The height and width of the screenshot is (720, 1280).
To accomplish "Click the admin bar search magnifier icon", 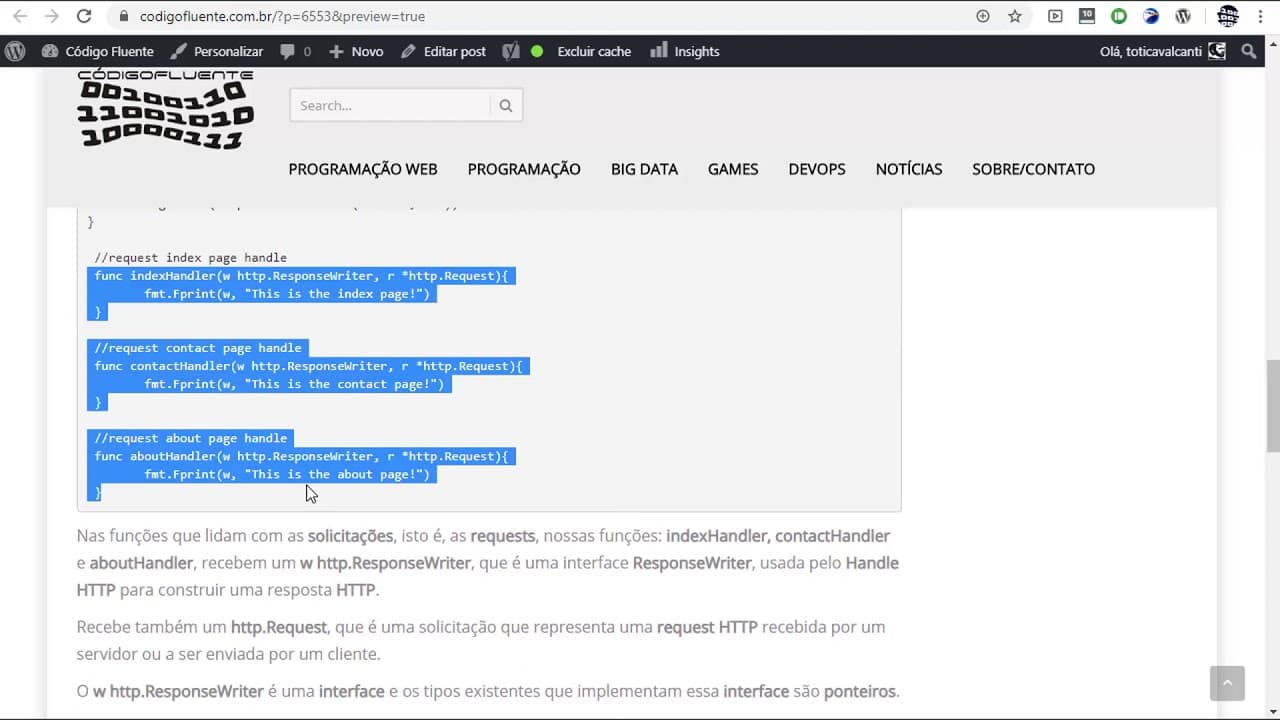I will coord(1248,51).
